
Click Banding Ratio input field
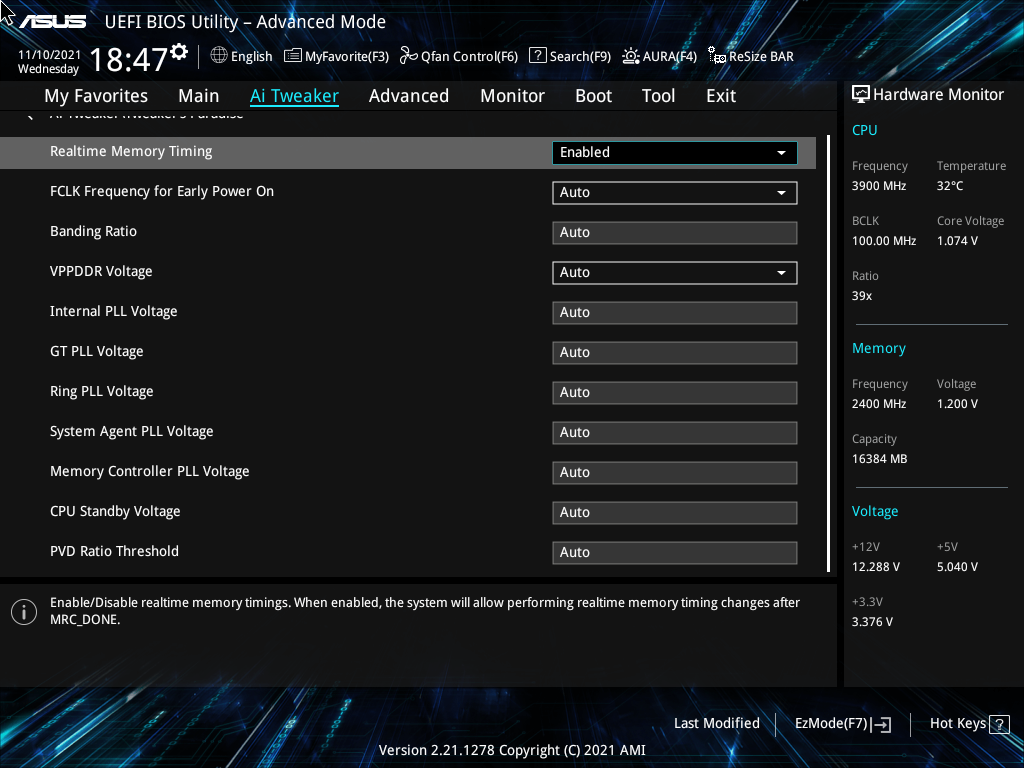675,232
